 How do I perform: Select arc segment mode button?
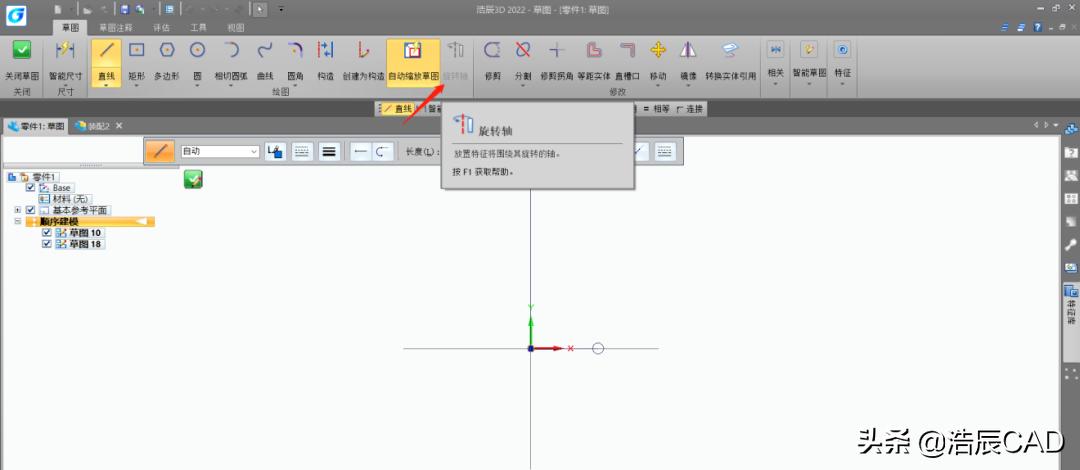point(383,152)
